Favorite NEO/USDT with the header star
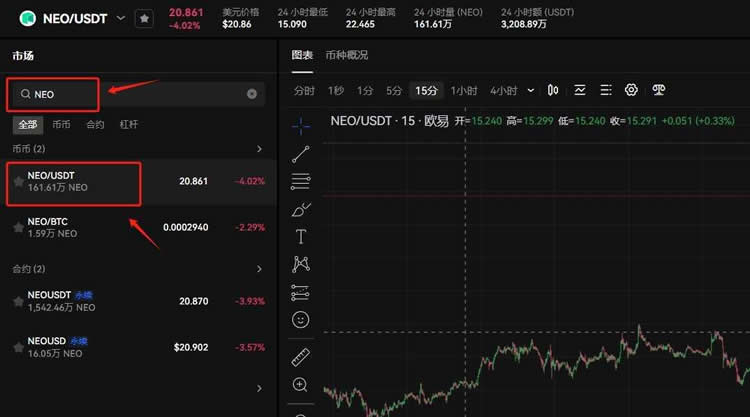750x417 pixels. (145, 18)
